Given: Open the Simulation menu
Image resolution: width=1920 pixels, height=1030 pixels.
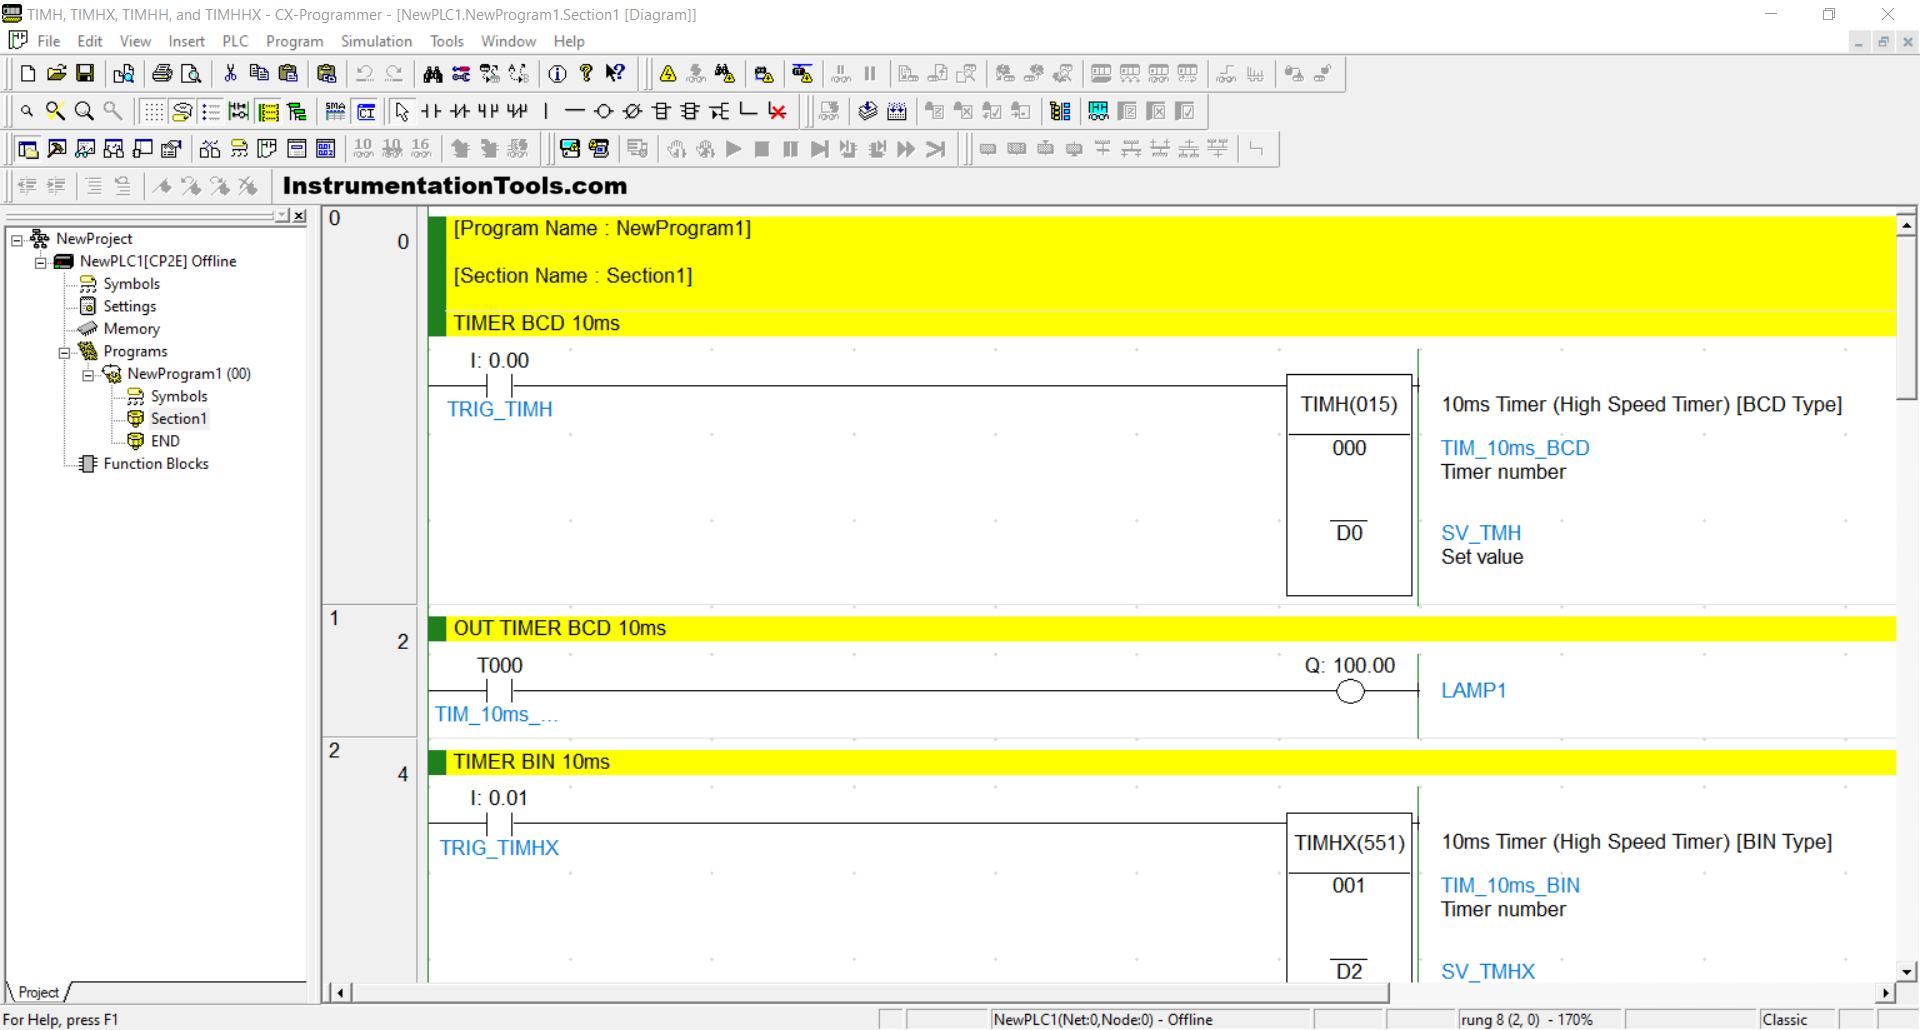Looking at the screenshot, I should pos(376,41).
